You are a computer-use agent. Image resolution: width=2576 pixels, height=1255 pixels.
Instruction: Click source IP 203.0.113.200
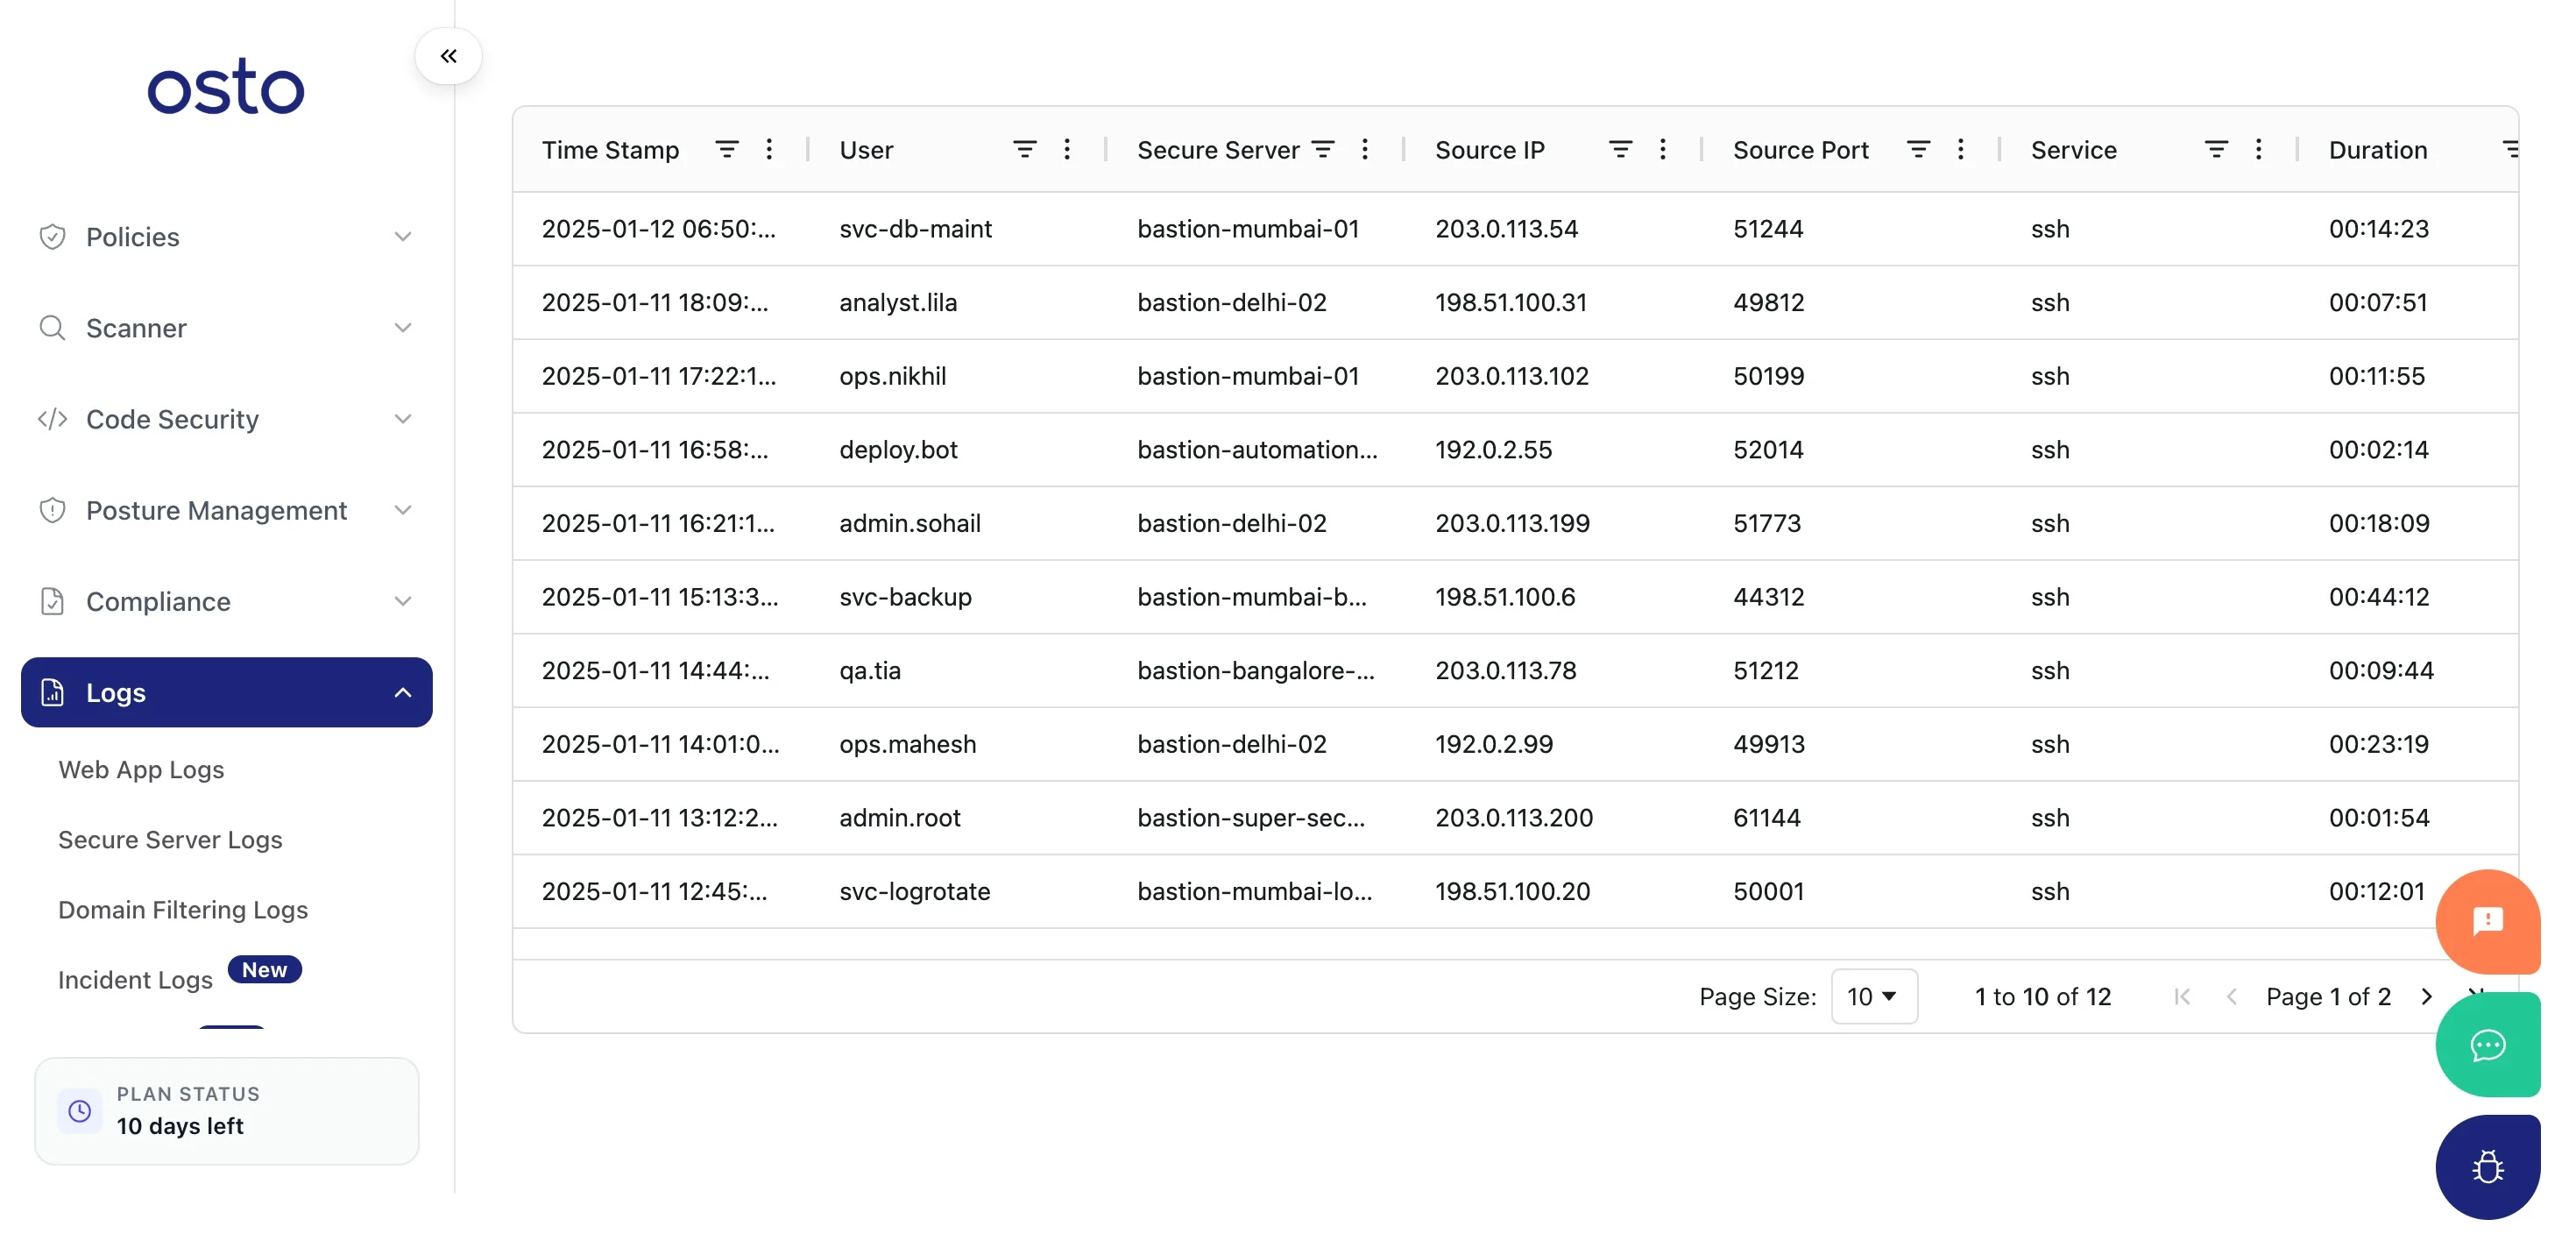1514,817
